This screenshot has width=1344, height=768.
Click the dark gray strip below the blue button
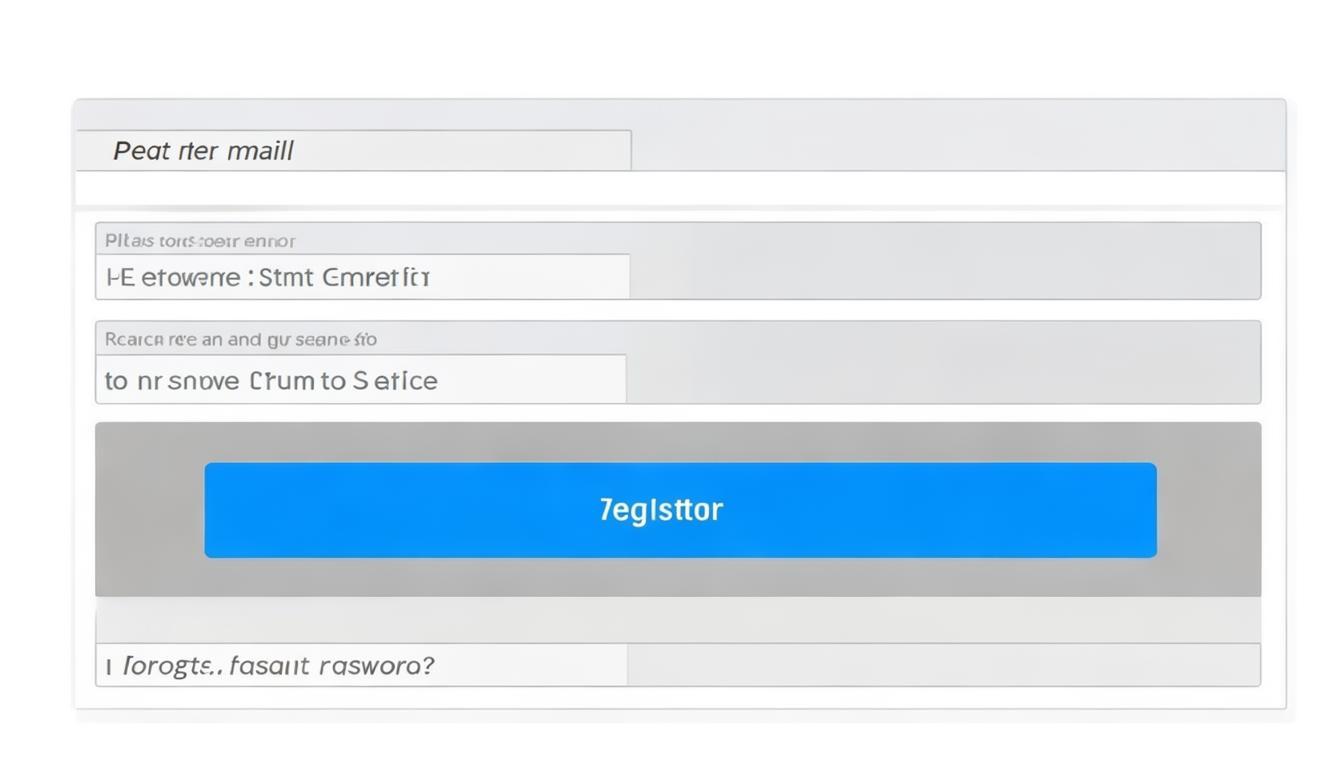pyautogui.click(x=678, y=577)
